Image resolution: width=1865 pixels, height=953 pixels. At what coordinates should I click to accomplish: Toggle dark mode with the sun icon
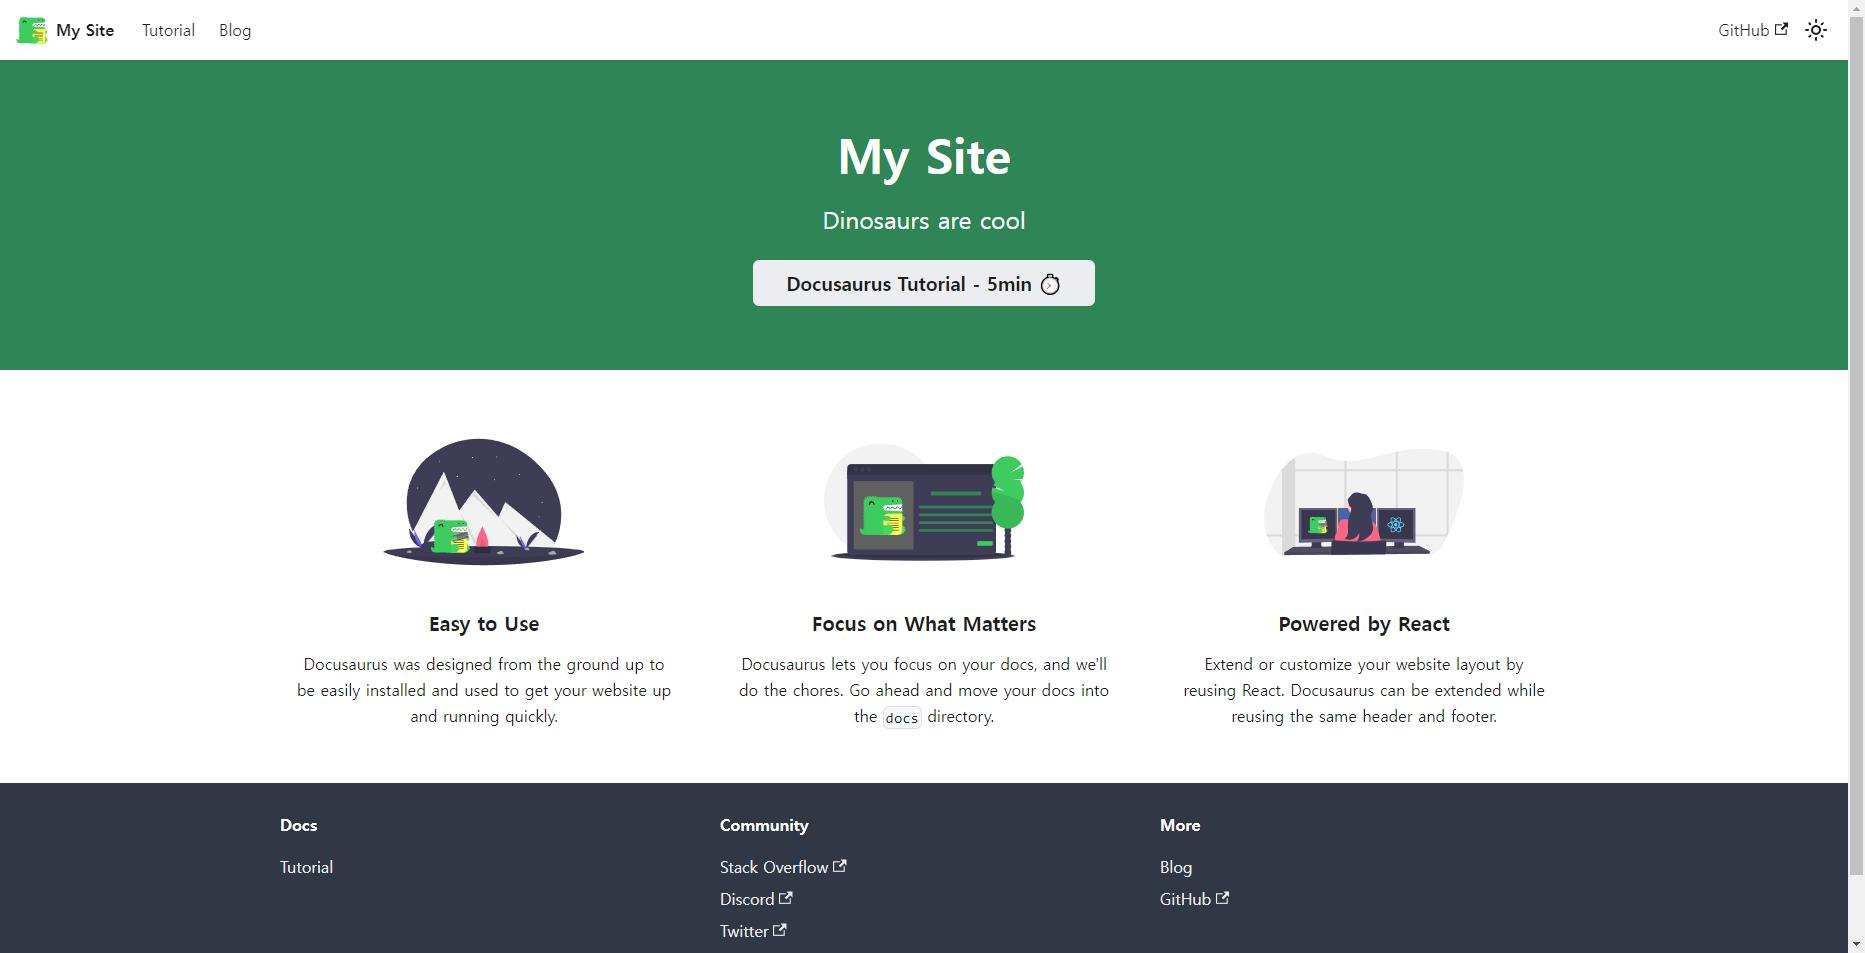click(x=1816, y=30)
